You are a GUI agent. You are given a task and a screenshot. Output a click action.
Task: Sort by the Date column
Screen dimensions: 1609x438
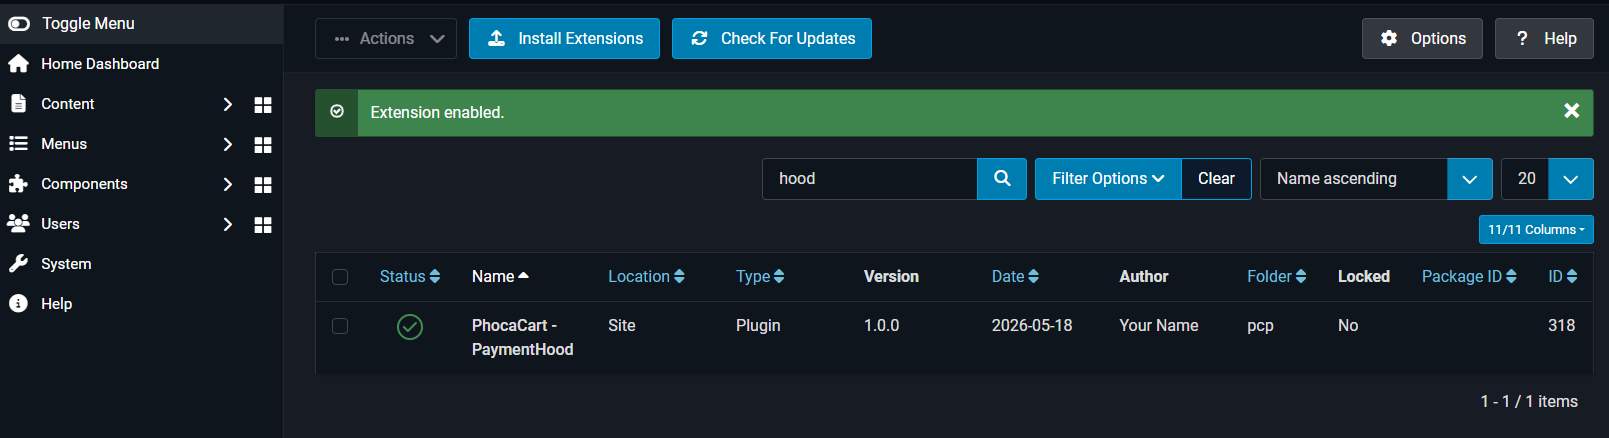(1015, 276)
